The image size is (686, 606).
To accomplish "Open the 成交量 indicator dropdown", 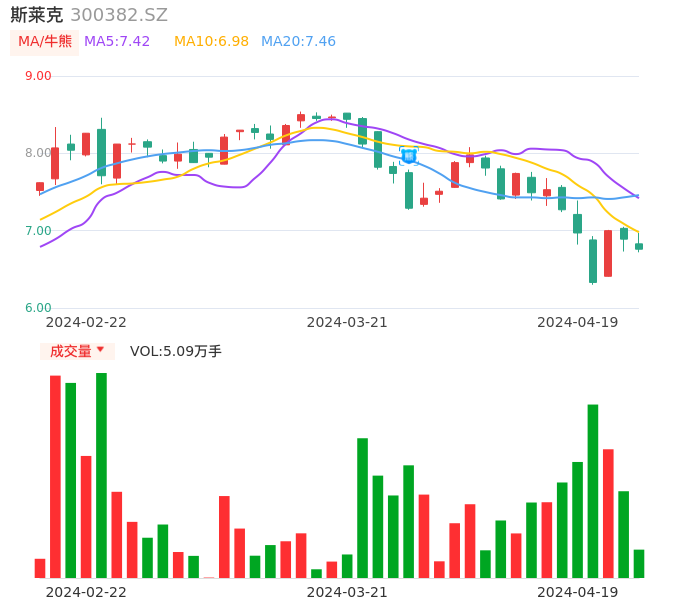I will (x=77, y=351).
